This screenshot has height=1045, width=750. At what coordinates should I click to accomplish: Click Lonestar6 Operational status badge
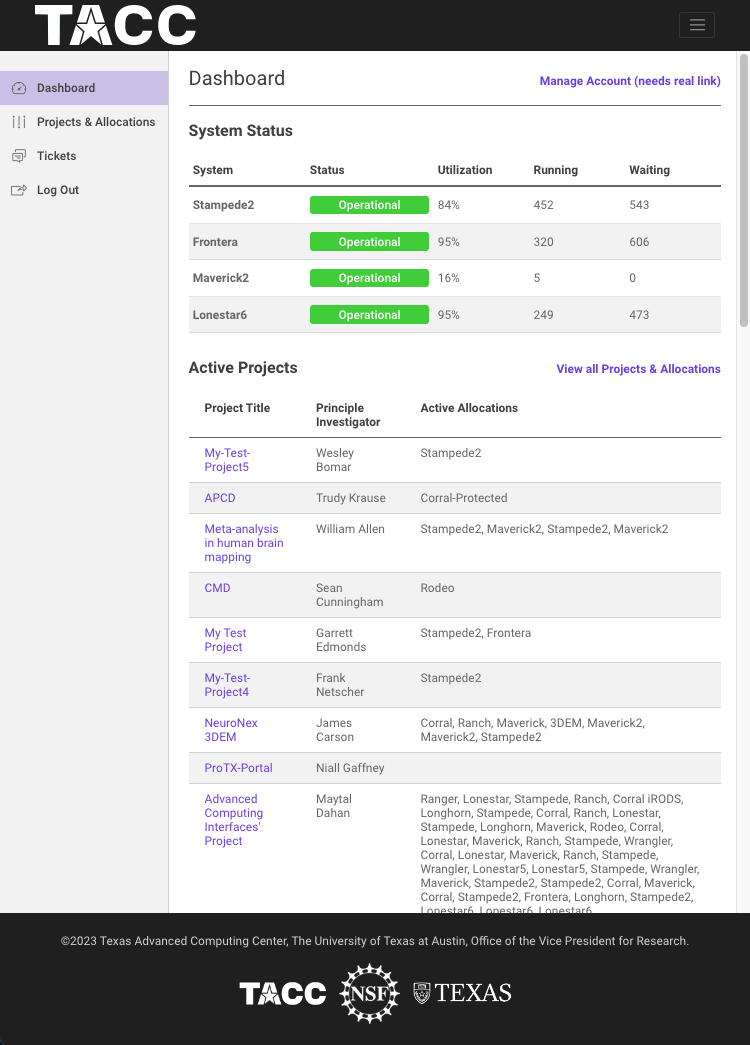click(x=369, y=315)
